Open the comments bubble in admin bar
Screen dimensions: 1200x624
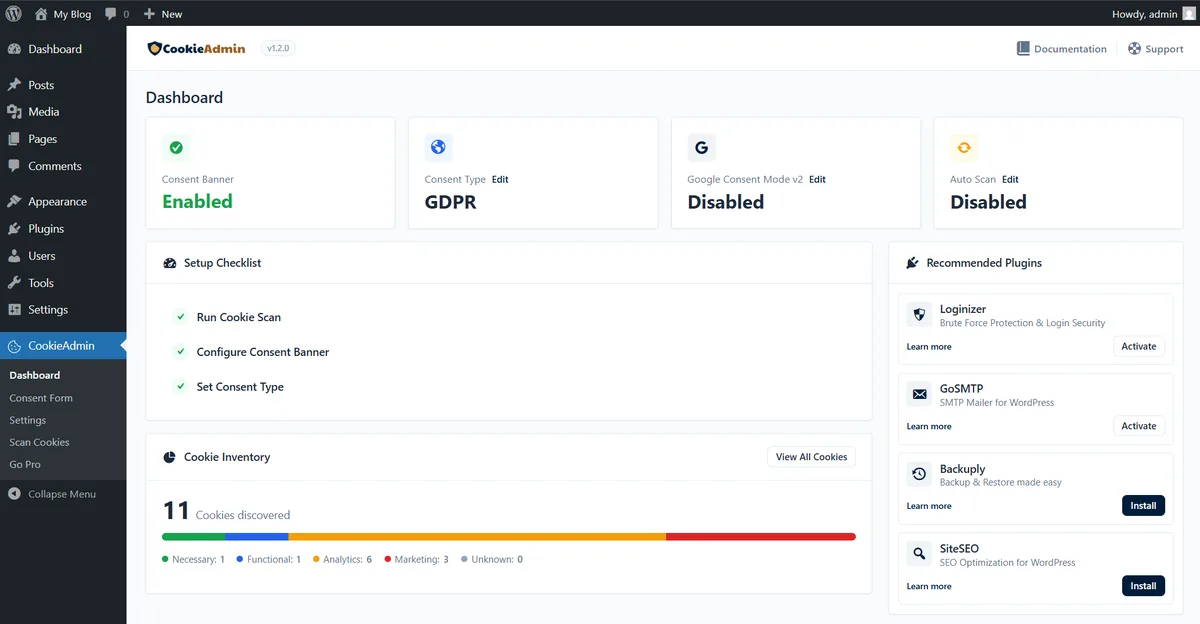pyautogui.click(x=111, y=14)
